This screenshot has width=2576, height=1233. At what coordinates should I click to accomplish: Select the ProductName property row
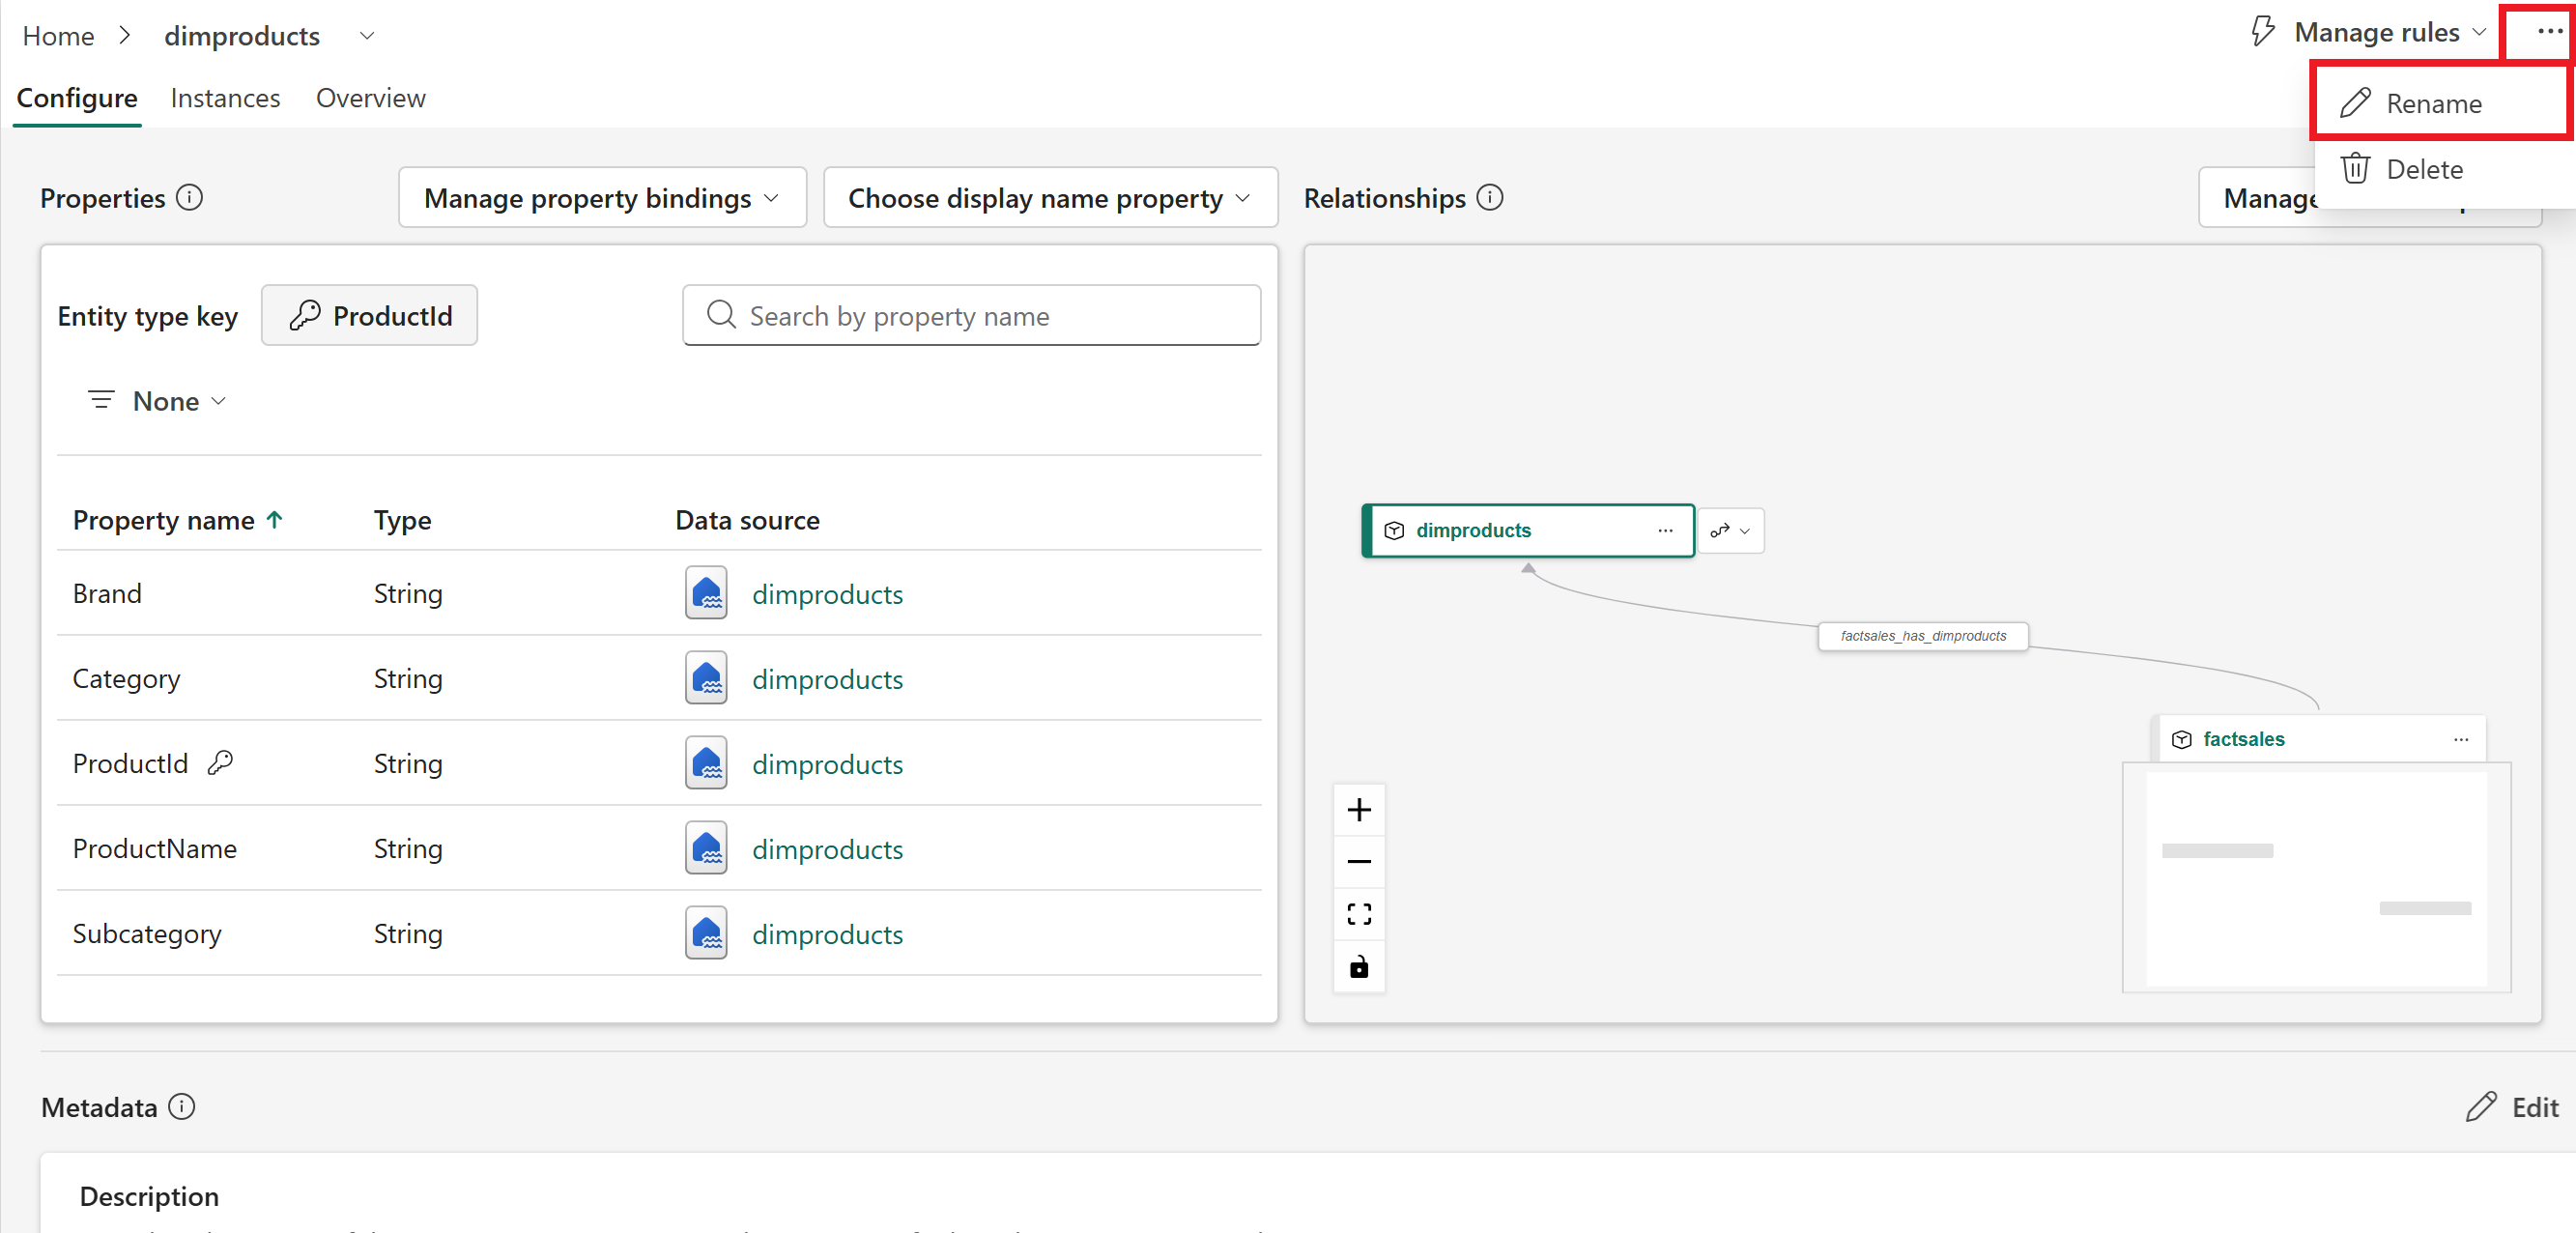pos(659,848)
